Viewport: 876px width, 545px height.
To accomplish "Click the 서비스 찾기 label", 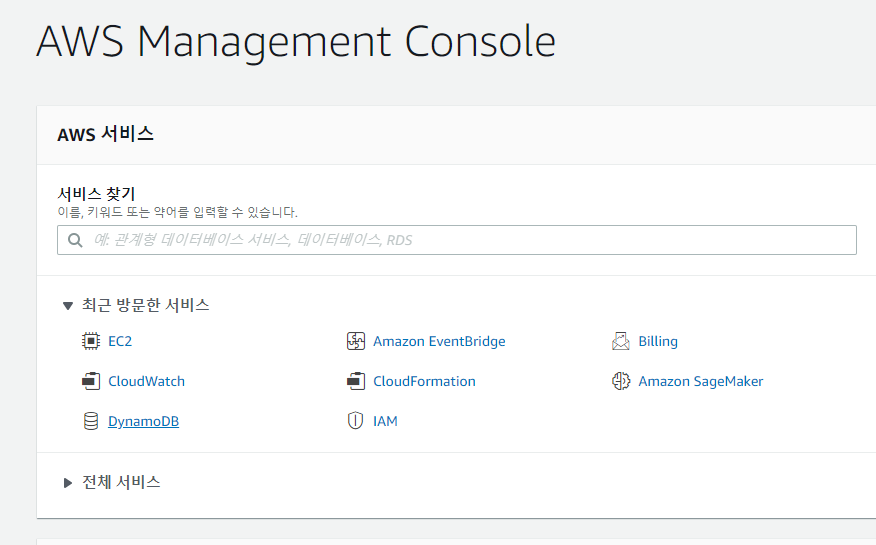I will click(96, 194).
